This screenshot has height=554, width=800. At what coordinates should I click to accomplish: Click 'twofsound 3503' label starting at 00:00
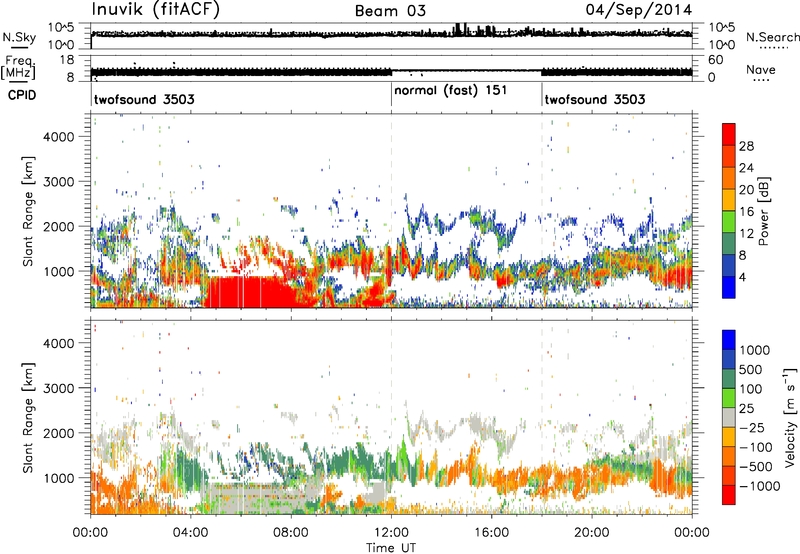coord(144,99)
